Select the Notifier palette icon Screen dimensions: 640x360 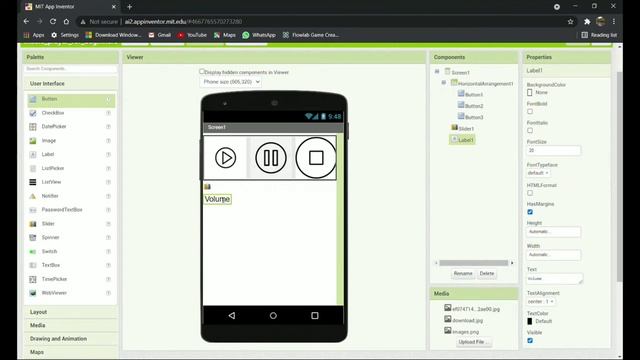click(33, 196)
